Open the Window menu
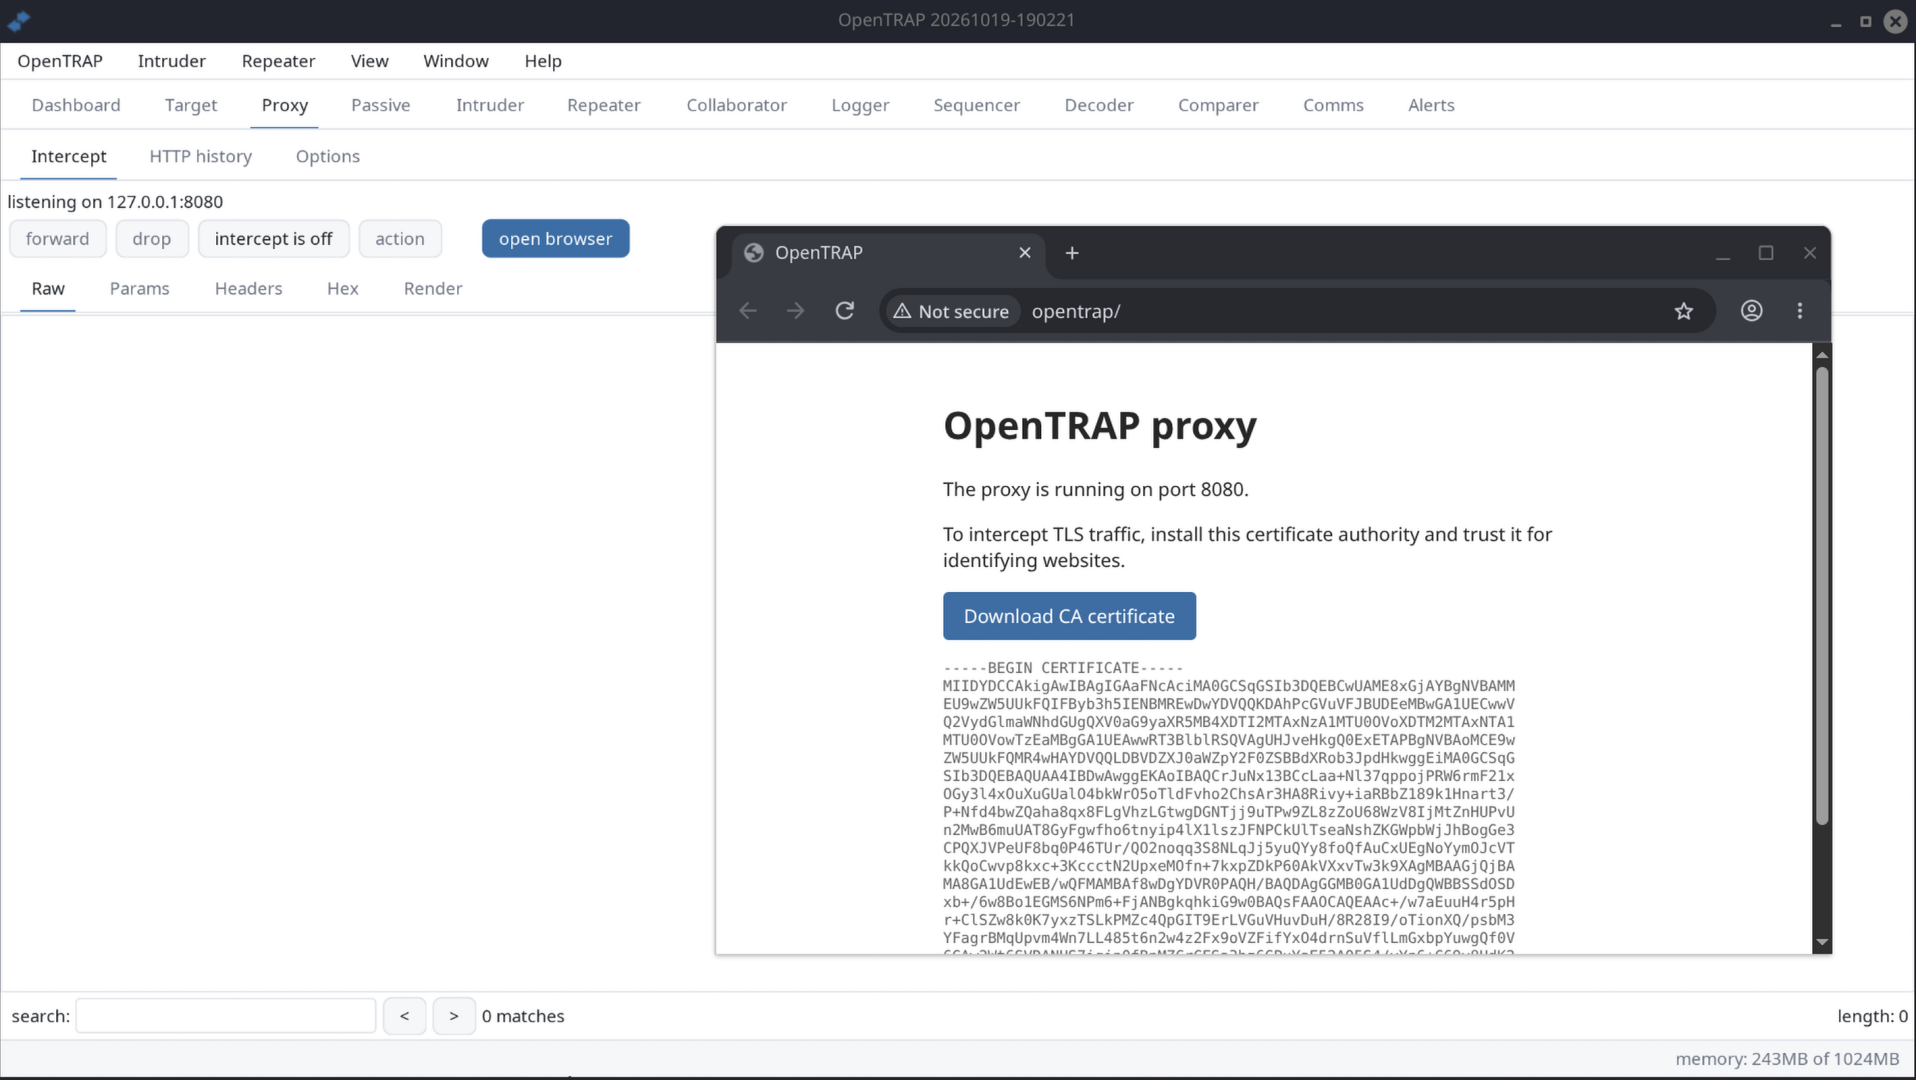The image size is (1916, 1080). click(456, 61)
